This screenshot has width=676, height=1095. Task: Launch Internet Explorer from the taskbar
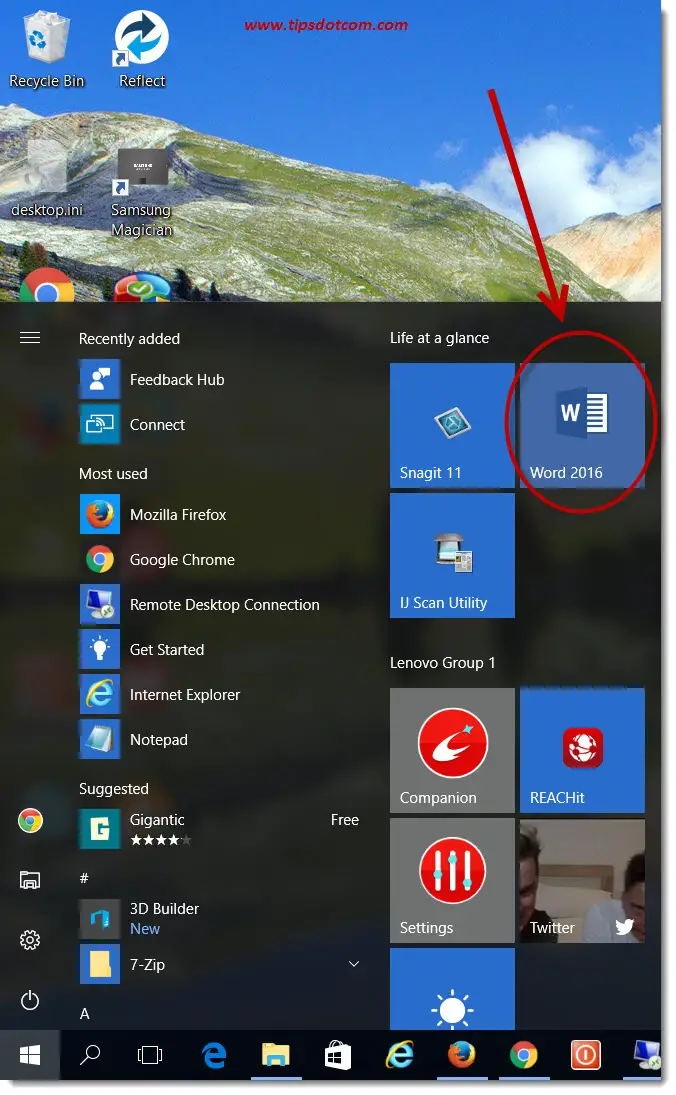(x=400, y=1055)
